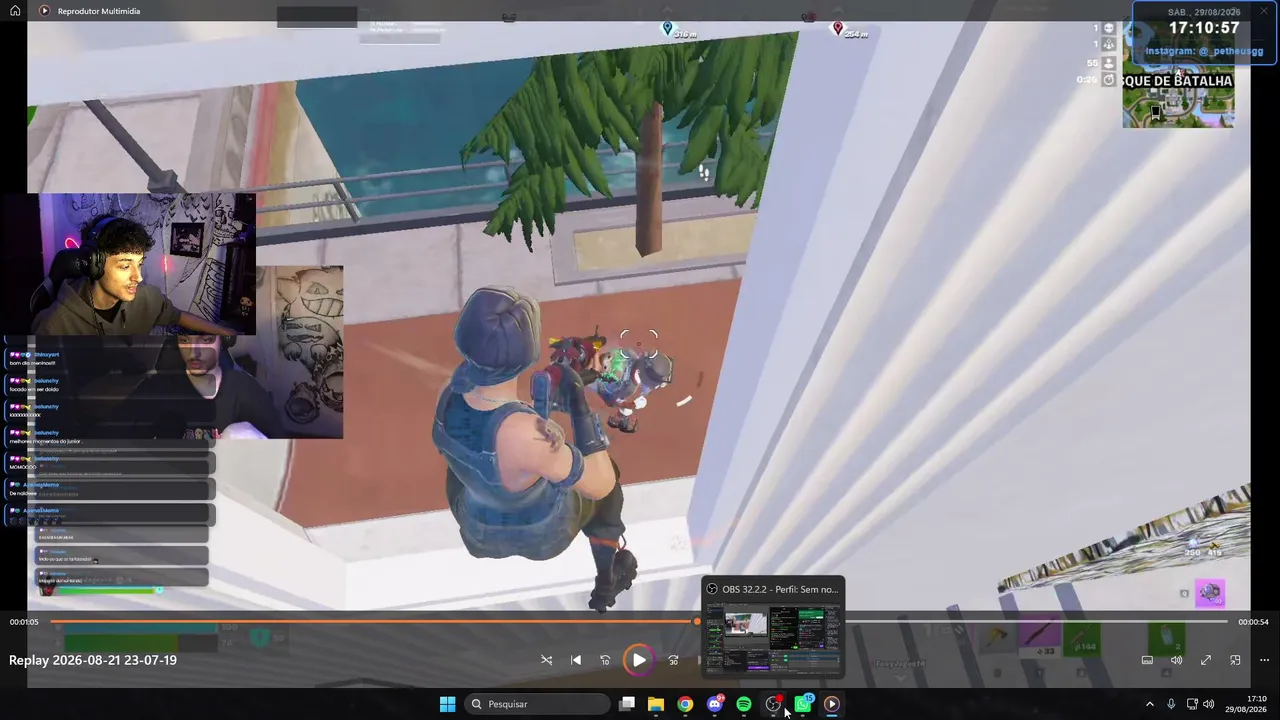Screen dimensions: 1280x720
Task: Click the Pesquisar taskbar search box
Action: [x=537, y=704]
